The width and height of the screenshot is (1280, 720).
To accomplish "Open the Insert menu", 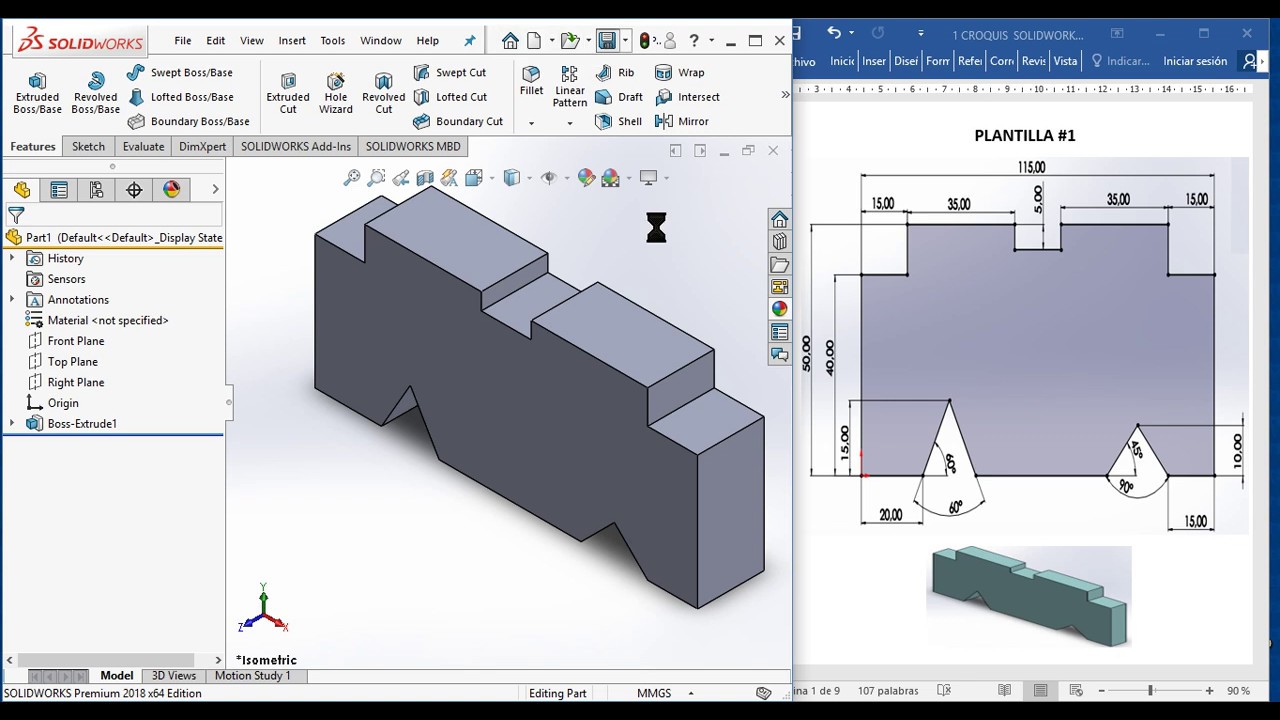I will coord(292,41).
